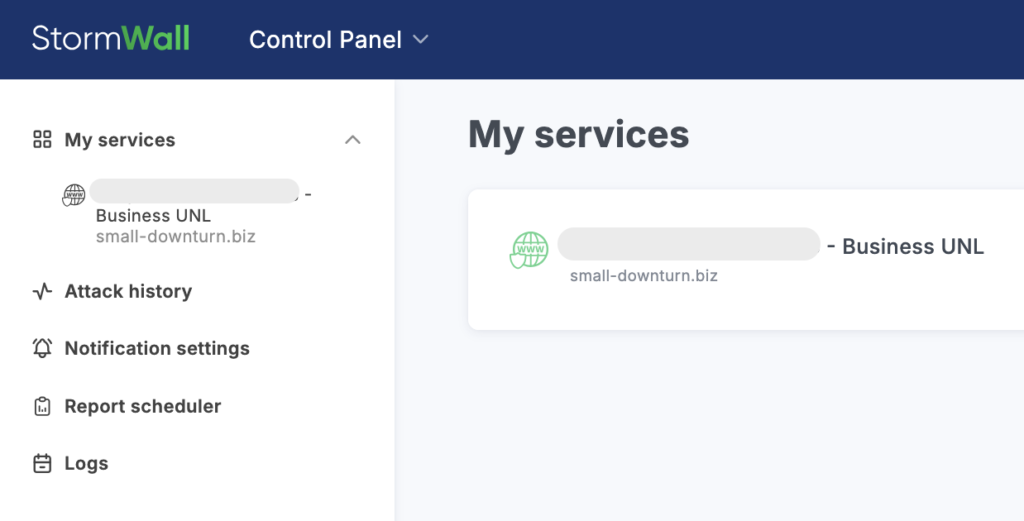Click the Attack history pulse icon

42,292
